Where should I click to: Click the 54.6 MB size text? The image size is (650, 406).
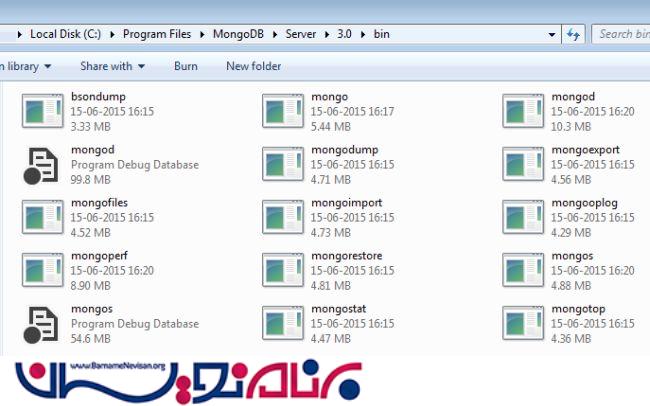click(90, 339)
